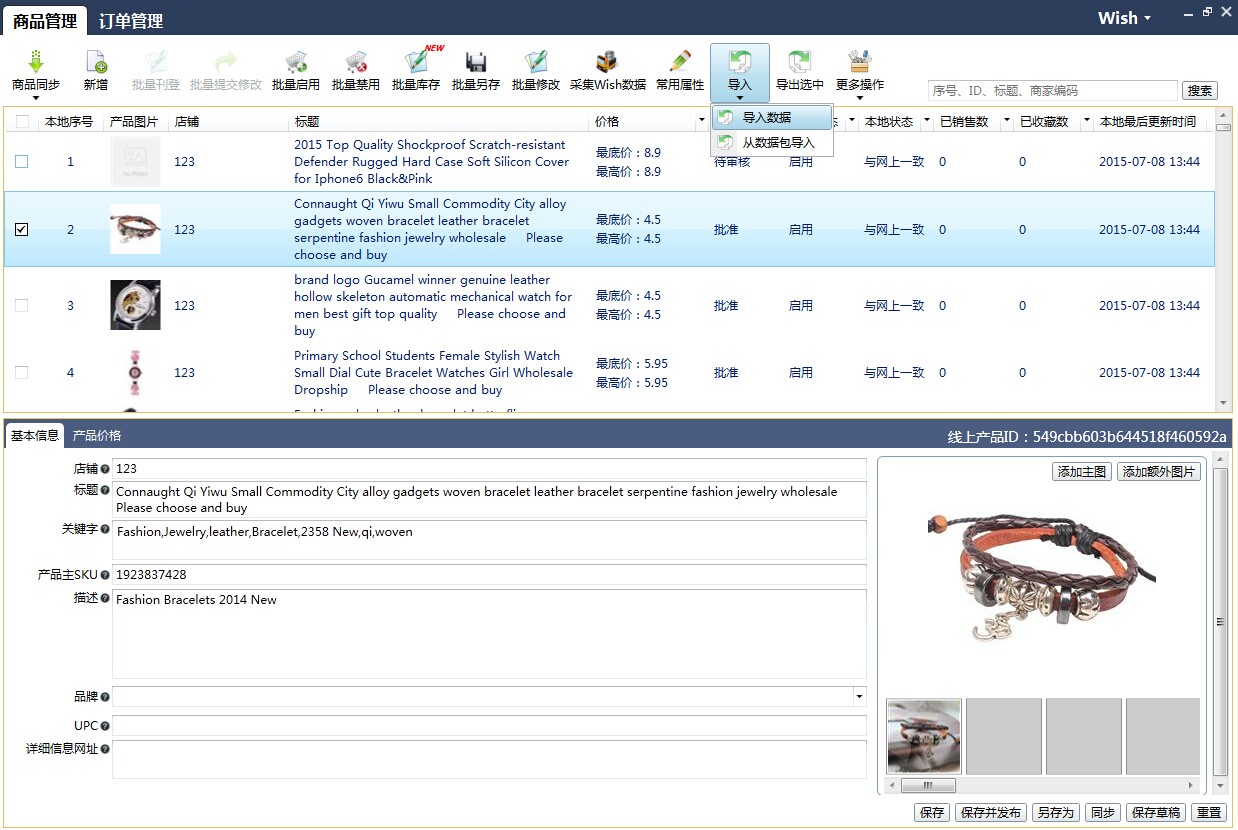
Task: Click the 重置 reset button
Action: pyautogui.click(x=1209, y=813)
